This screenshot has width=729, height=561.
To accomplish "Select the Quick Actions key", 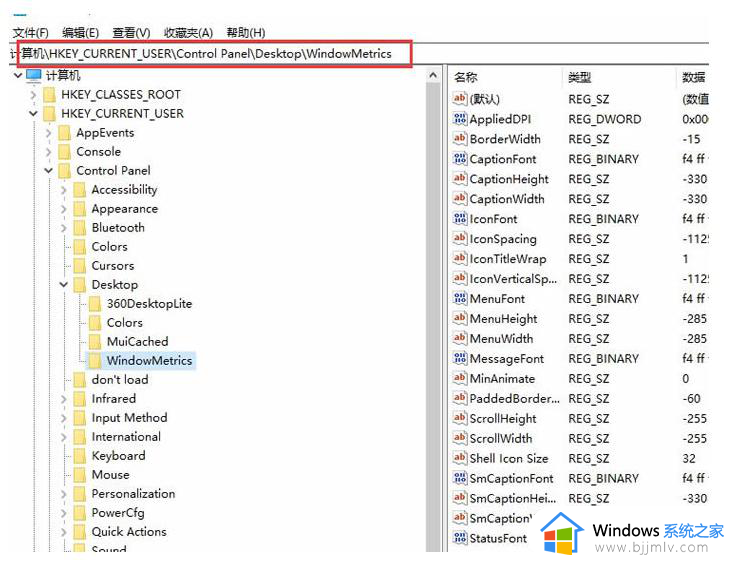I will (x=129, y=532).
